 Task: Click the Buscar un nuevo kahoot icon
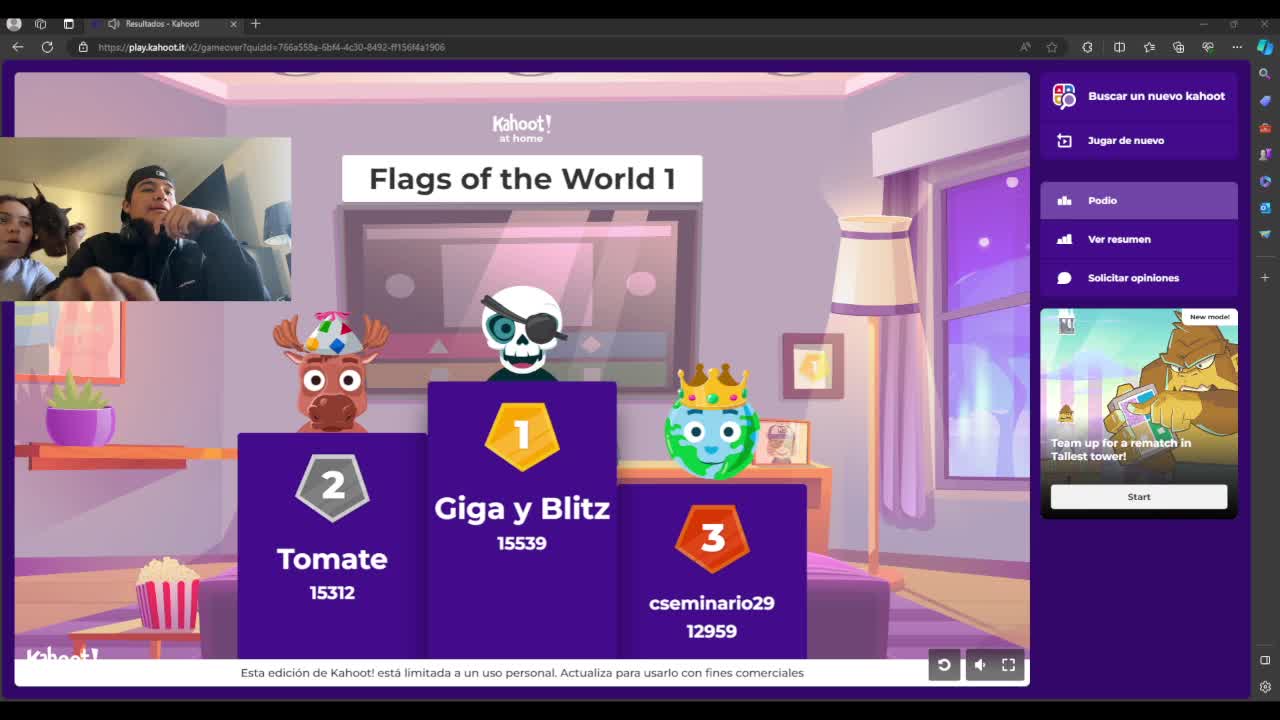[x=1064, y=96]
